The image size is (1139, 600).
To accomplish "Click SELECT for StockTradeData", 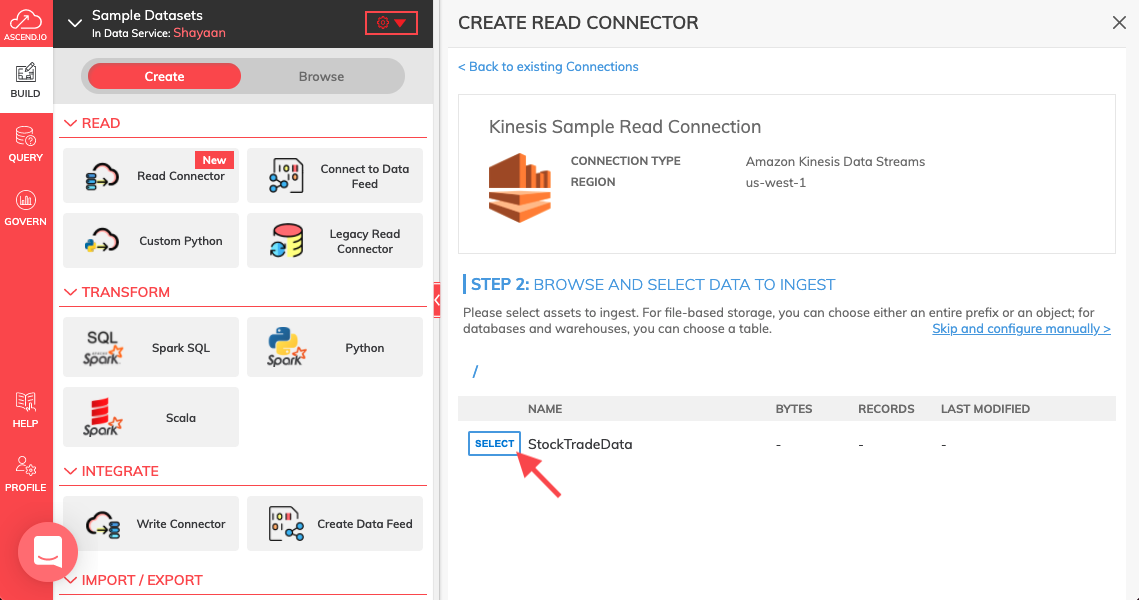I will pos(494,443).
